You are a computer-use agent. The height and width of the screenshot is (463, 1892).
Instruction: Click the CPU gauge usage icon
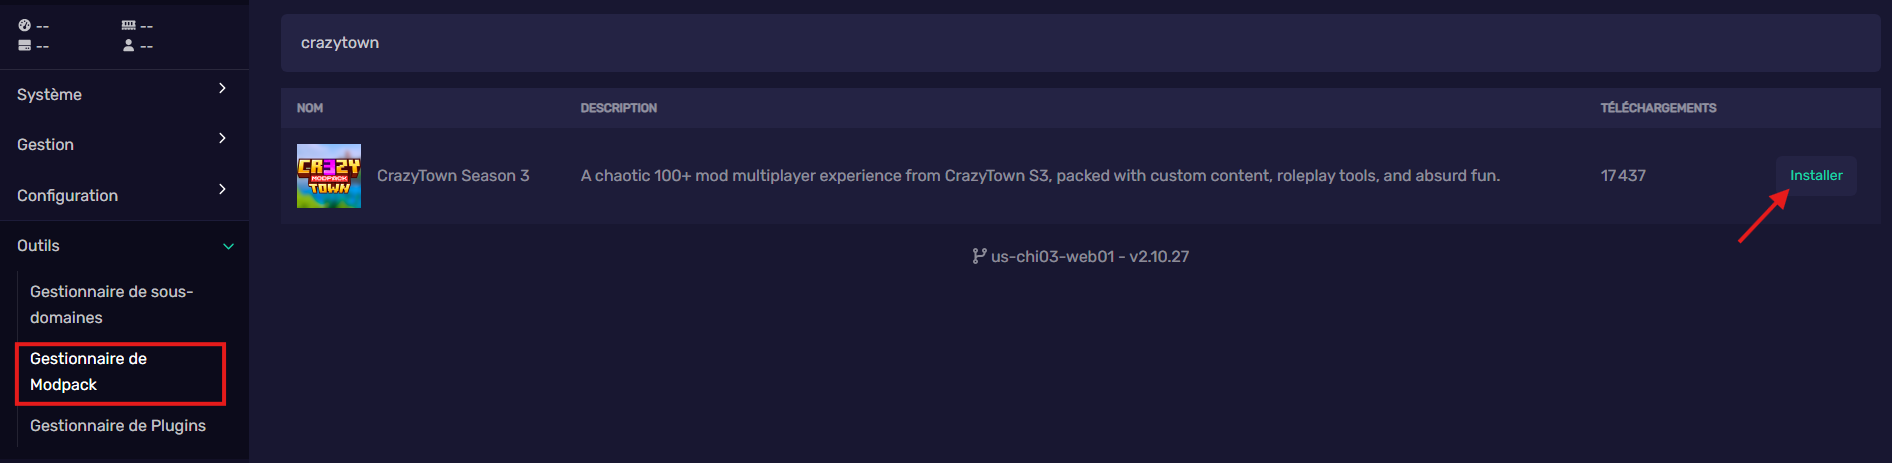(x=24, y=25)
